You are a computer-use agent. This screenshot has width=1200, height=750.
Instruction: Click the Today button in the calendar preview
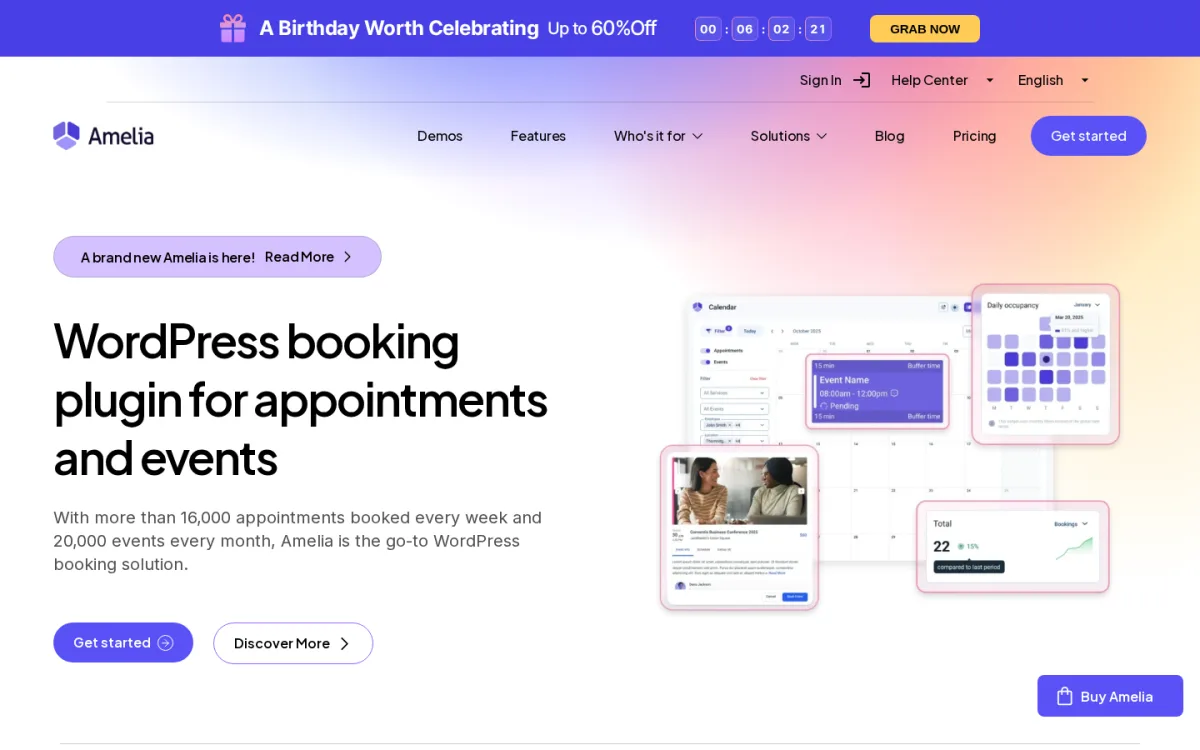(750, 331)
